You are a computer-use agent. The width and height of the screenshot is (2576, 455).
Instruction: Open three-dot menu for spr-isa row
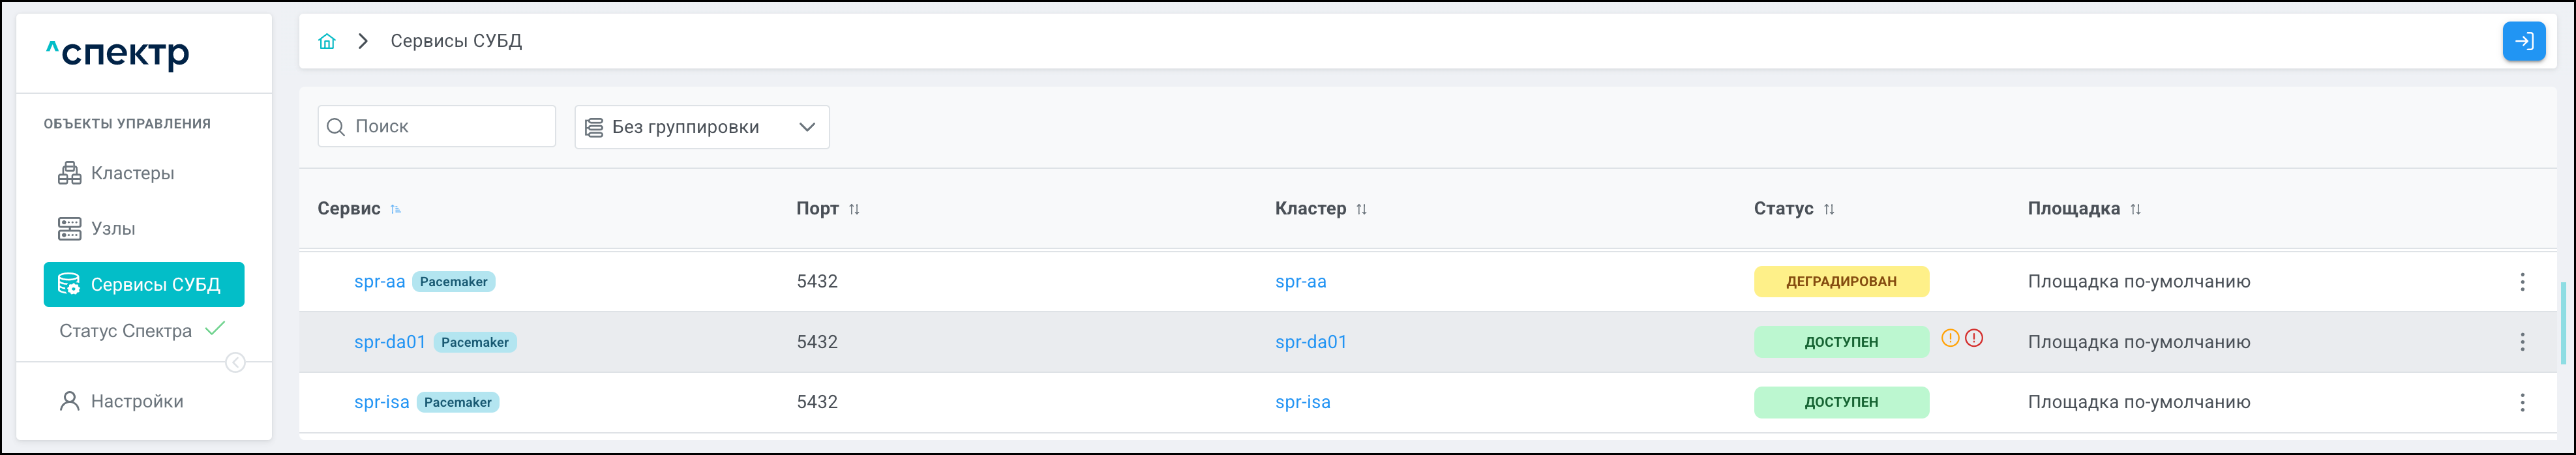point(2522,402)
